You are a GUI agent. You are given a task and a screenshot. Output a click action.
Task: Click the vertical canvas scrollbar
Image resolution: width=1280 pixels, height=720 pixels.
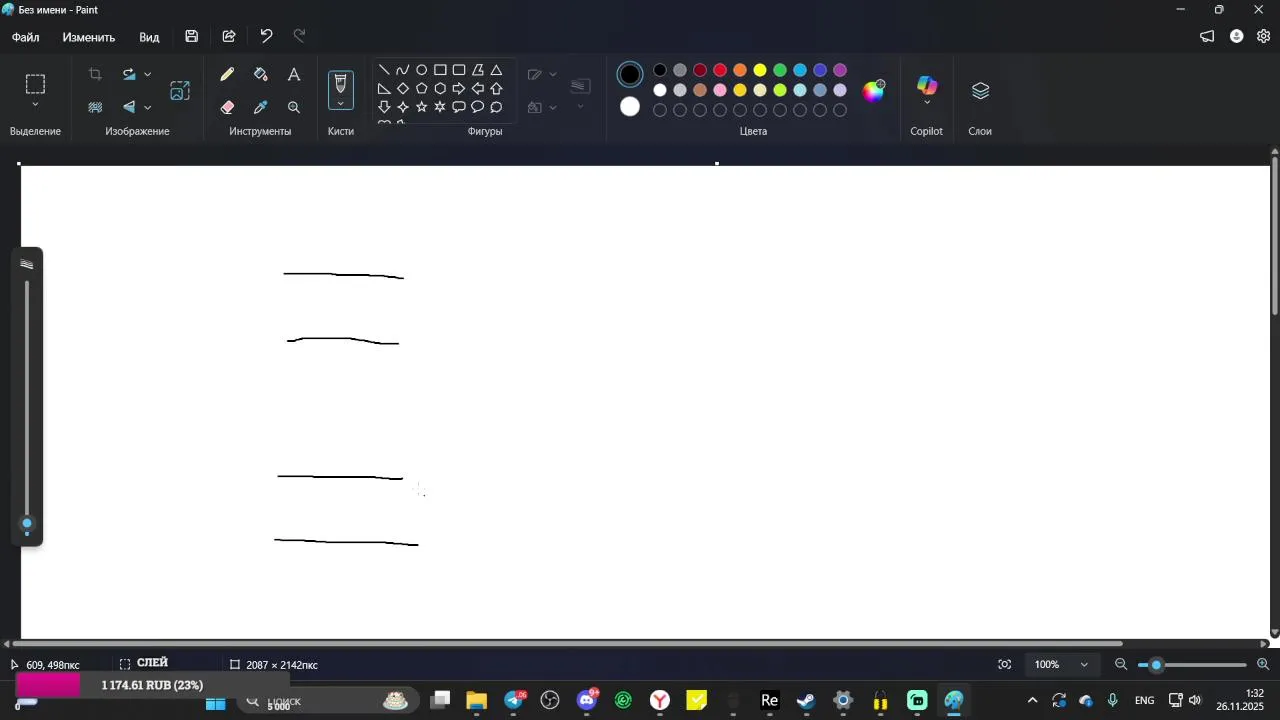coord(1274,237)
